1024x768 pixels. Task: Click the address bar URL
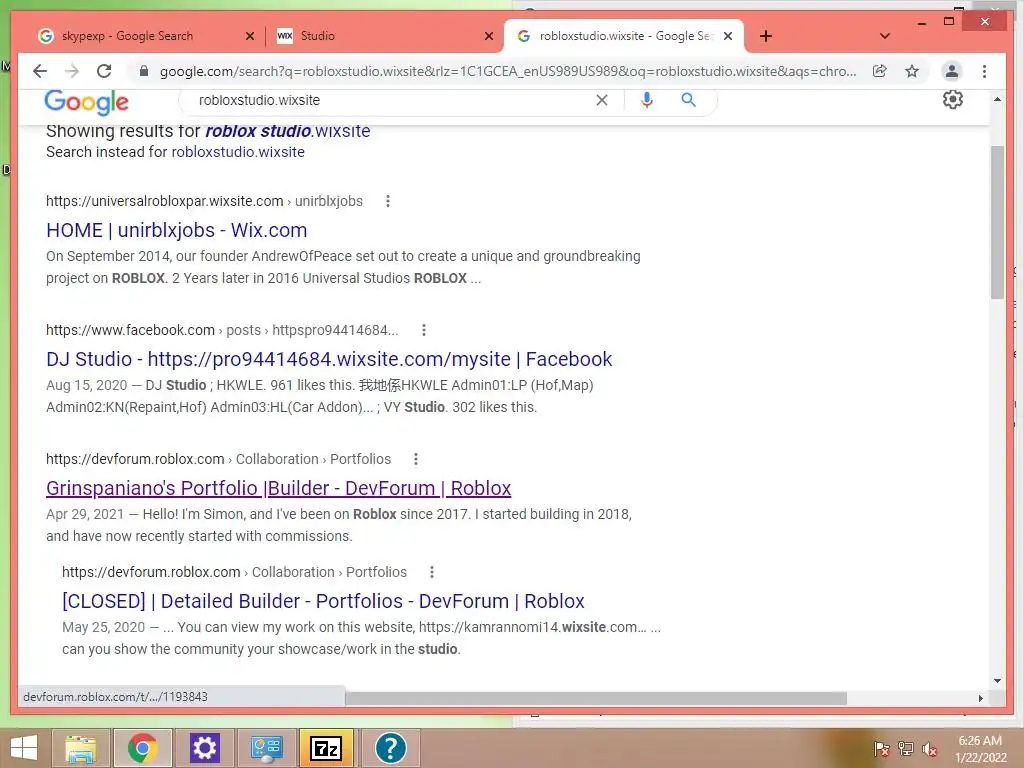click(507, 71)
